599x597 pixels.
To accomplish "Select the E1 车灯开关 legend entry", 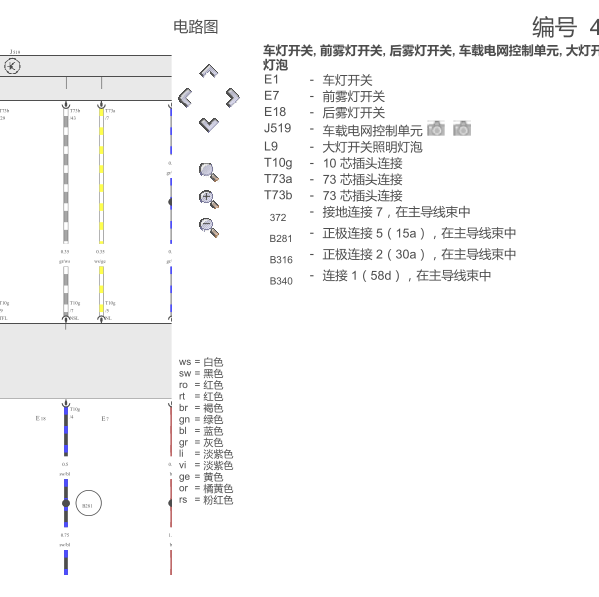I will pos(318,80).
